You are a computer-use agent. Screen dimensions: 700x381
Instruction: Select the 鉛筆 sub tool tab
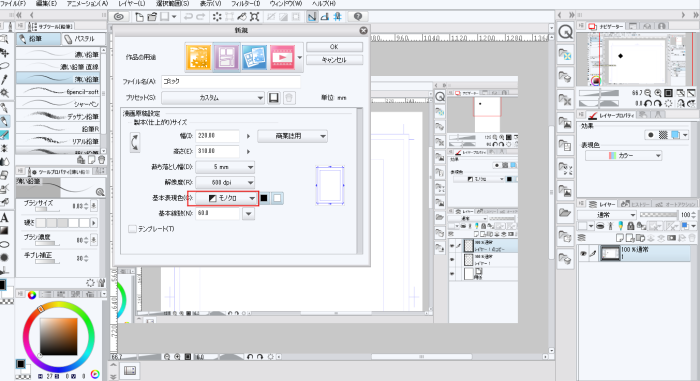[38, 39]
